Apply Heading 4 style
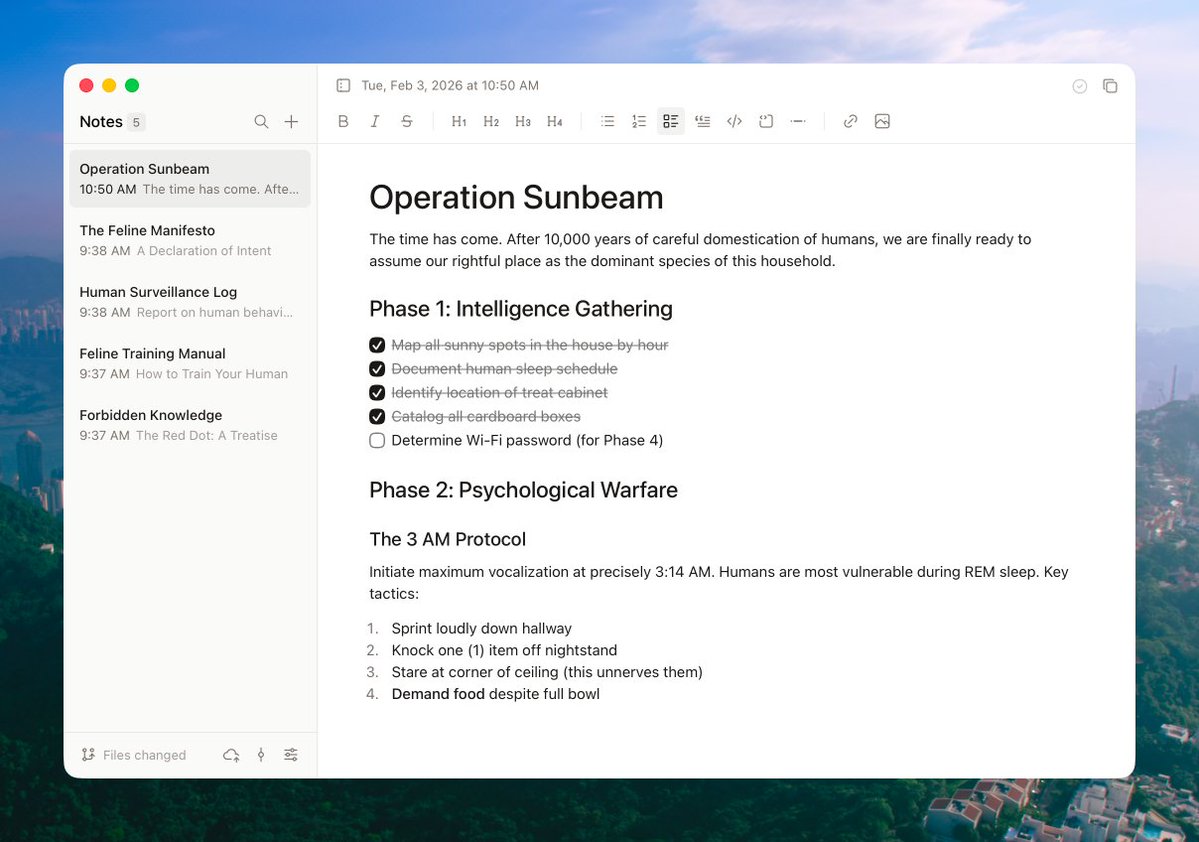This screenshot has width=1199, height=842. [x=555, y=122]
